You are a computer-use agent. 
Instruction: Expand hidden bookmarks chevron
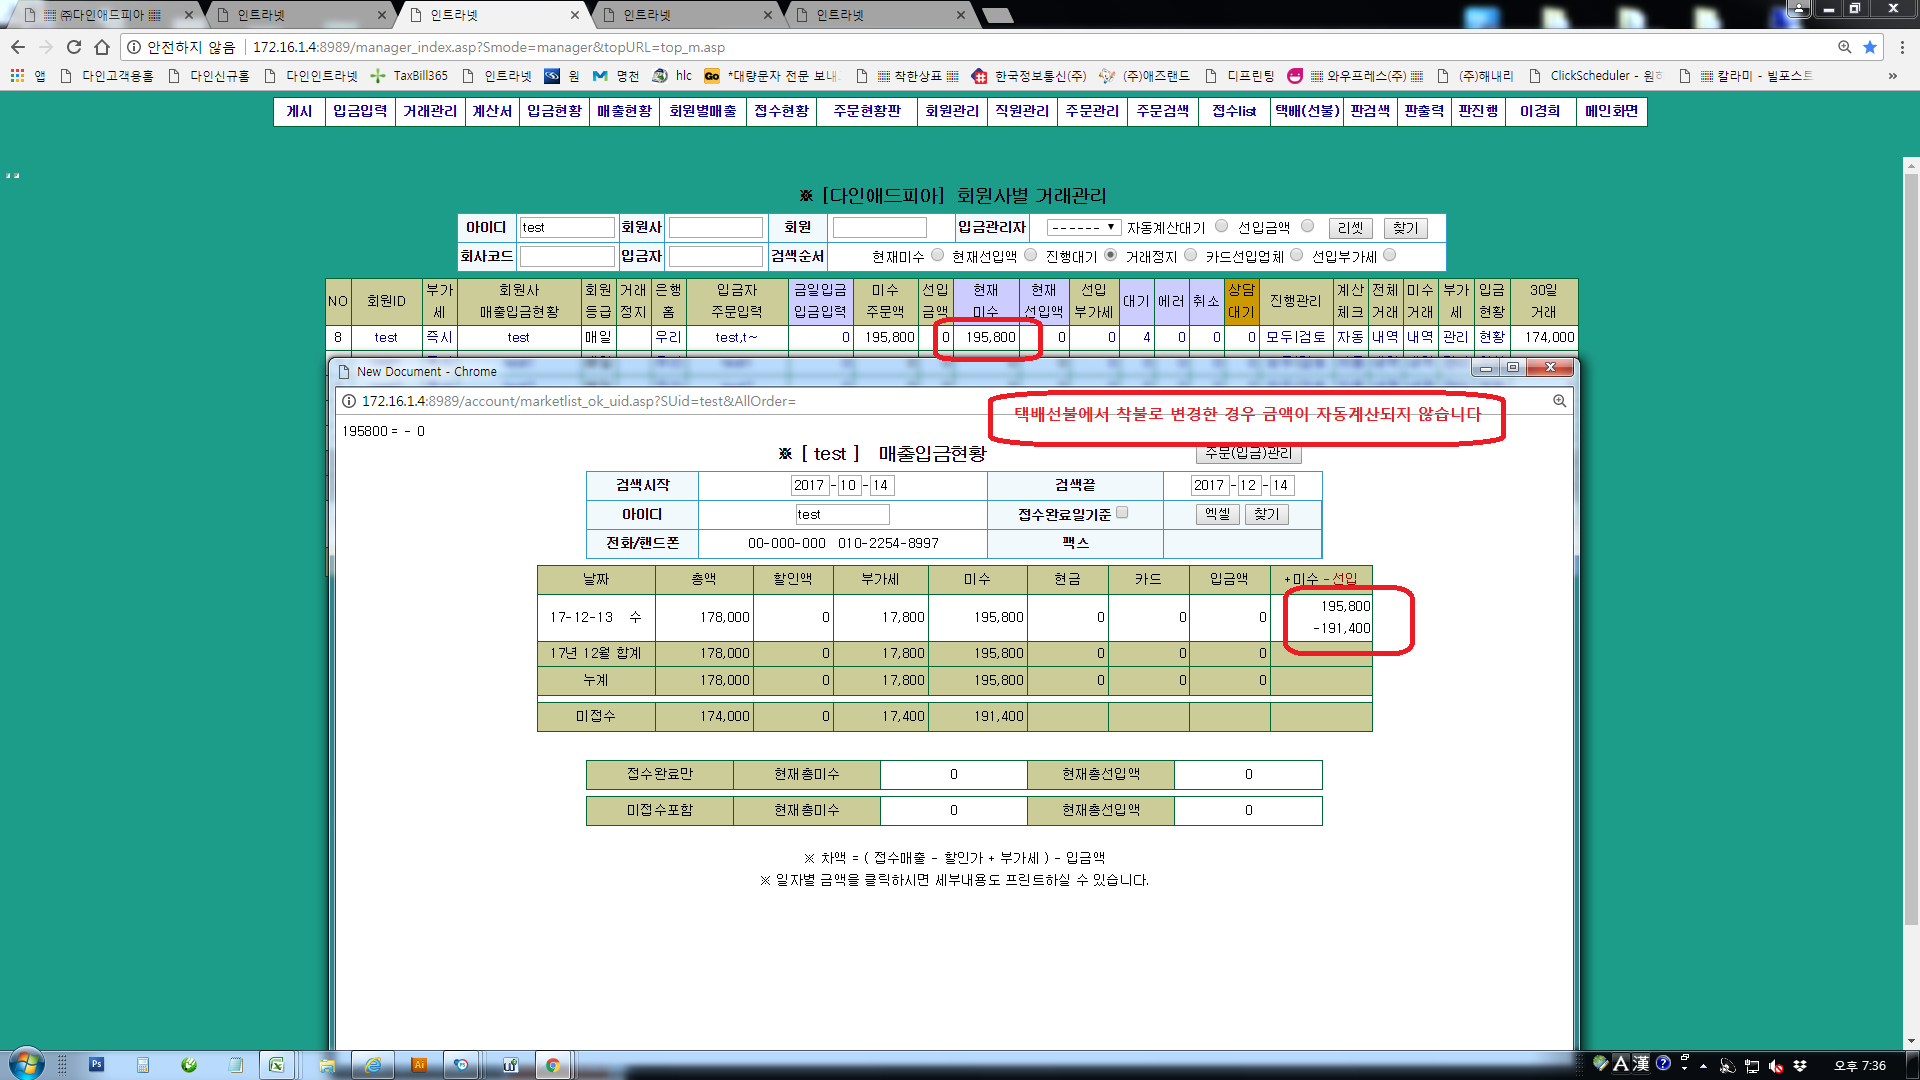tap(1892, 76)
